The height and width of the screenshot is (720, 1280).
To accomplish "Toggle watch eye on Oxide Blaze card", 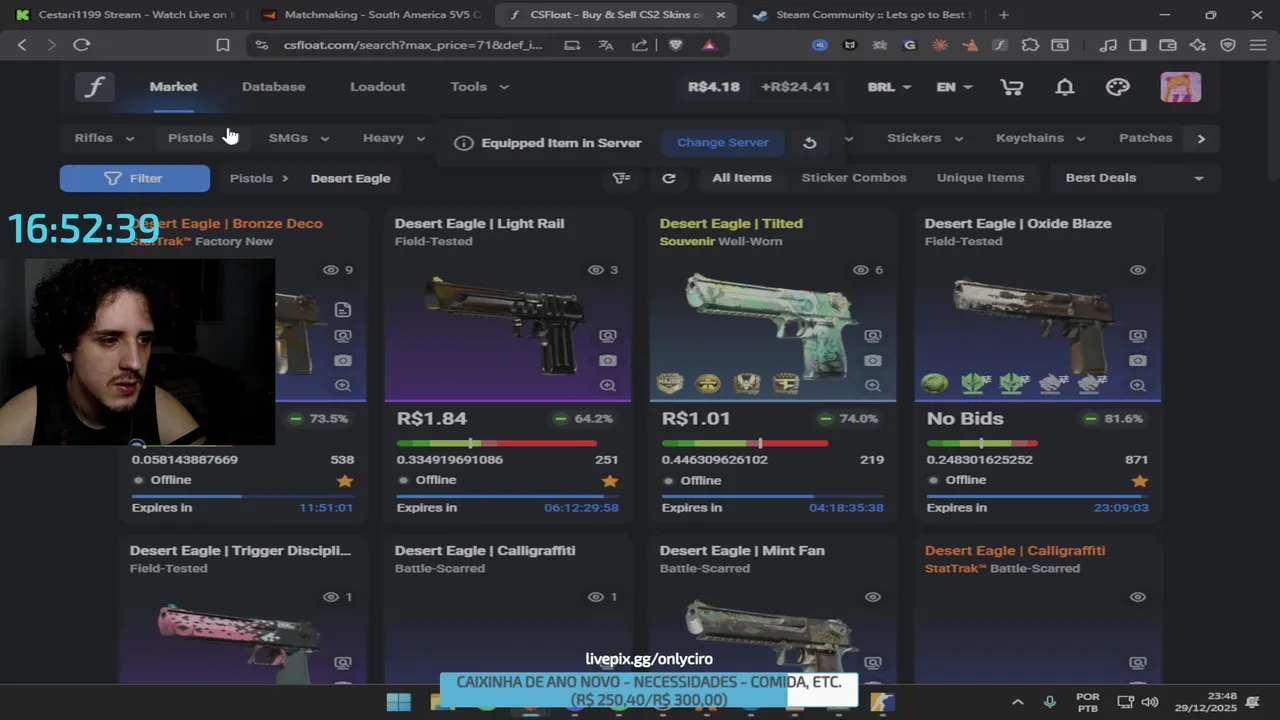I will click(1138, 270).
